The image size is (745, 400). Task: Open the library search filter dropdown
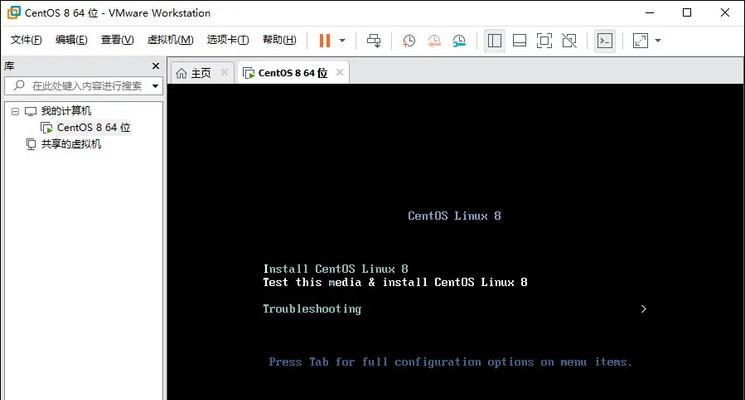tap(155, 86)
